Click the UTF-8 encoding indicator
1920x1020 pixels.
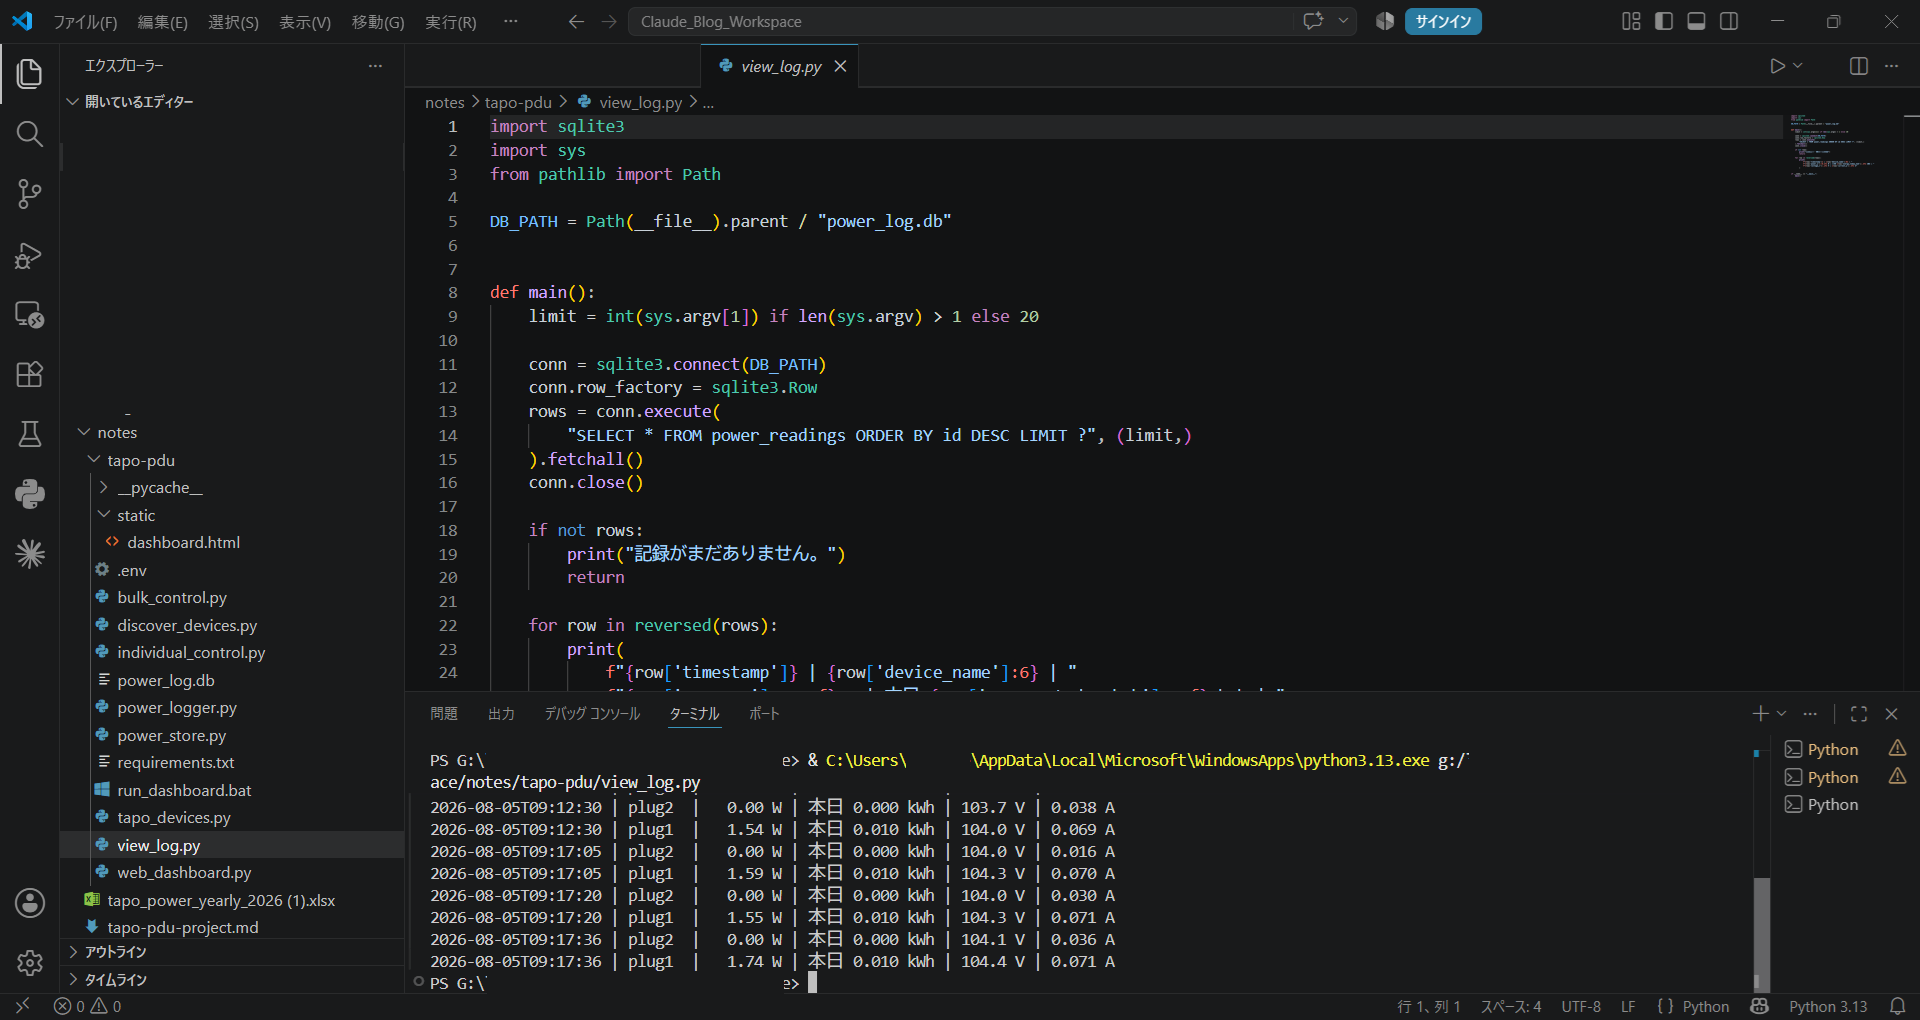[1581, 1006]
